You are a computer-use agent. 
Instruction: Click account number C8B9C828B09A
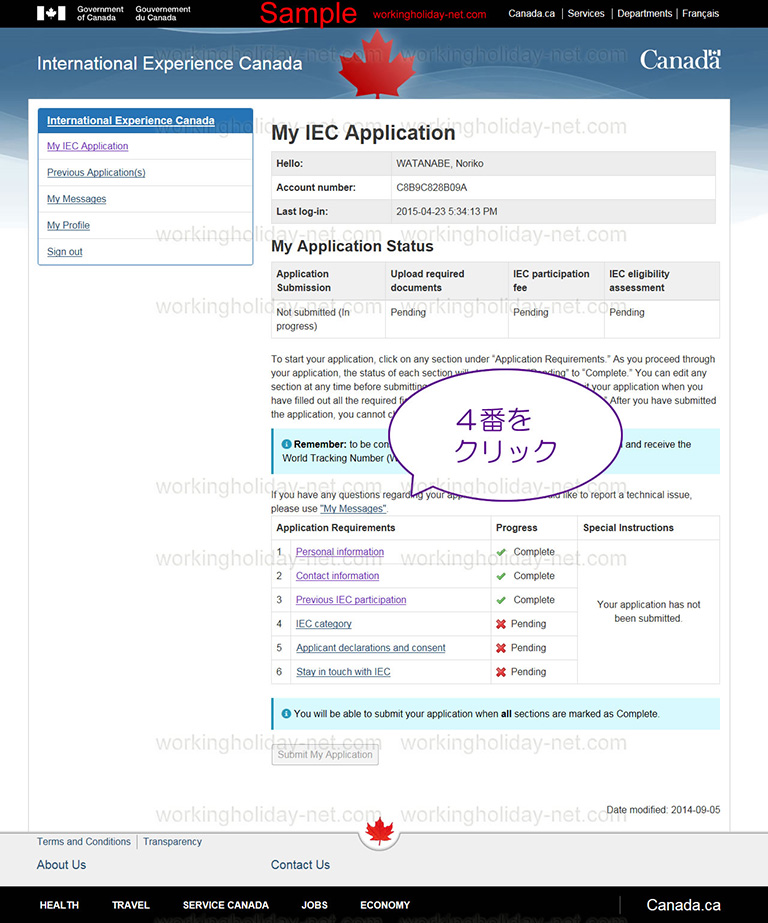point(431,188)
